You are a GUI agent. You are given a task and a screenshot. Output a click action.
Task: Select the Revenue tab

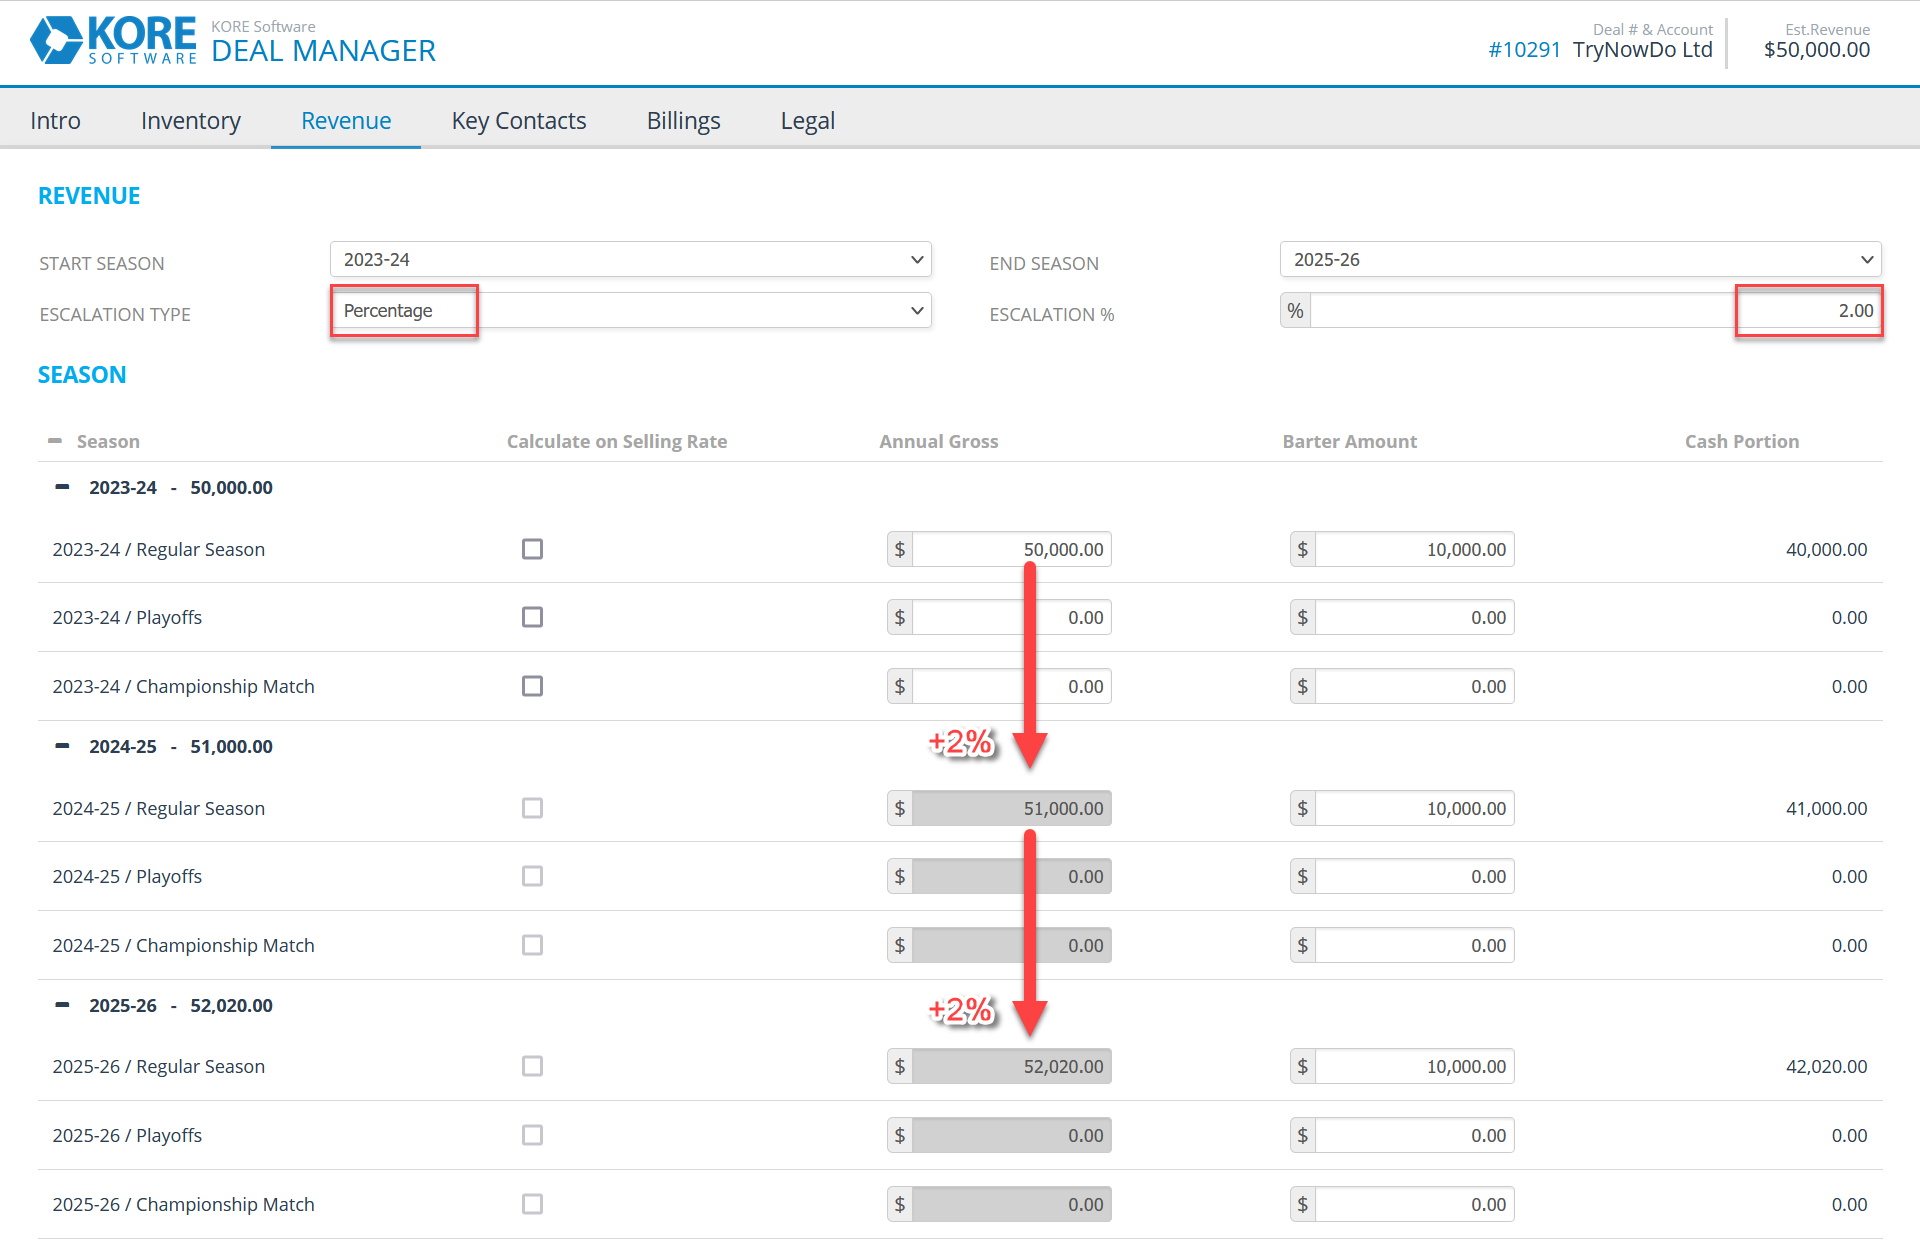(346, 121)
